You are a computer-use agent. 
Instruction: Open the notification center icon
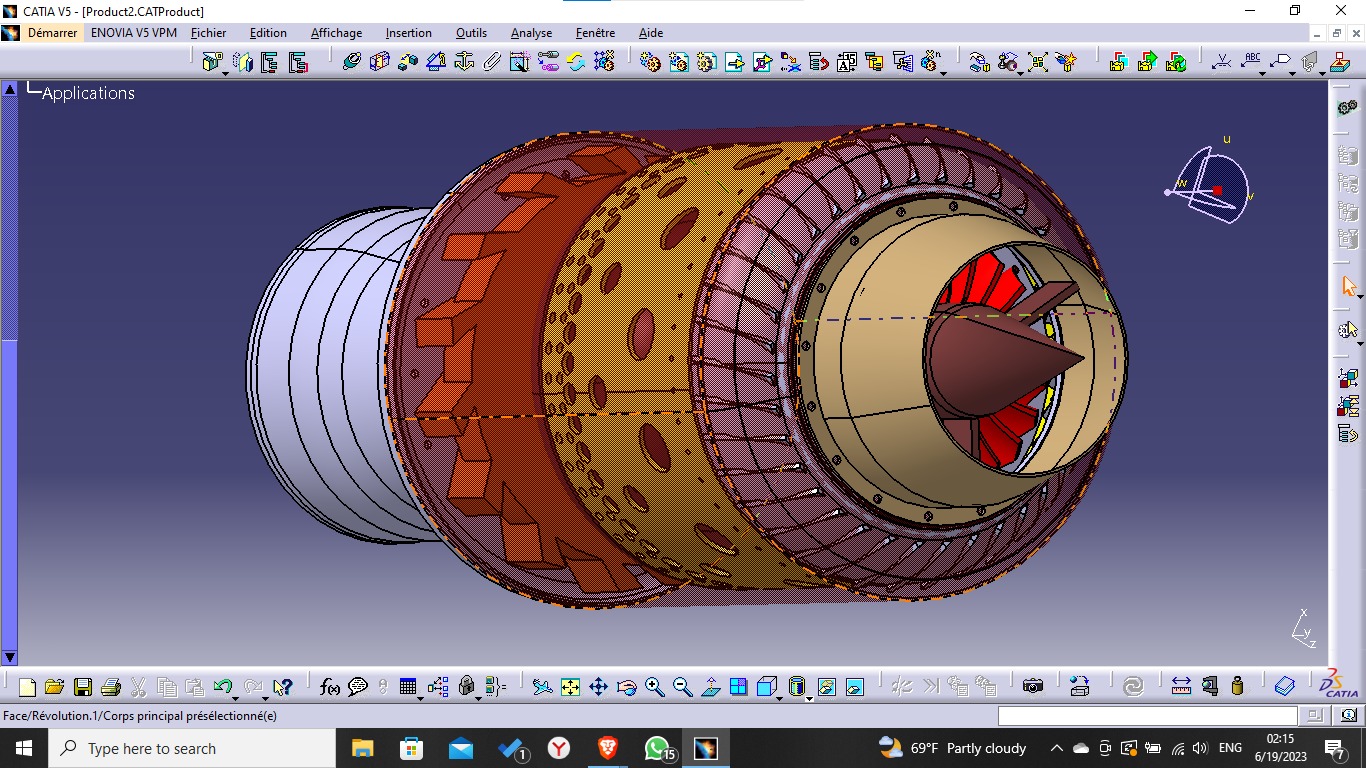1335,748
